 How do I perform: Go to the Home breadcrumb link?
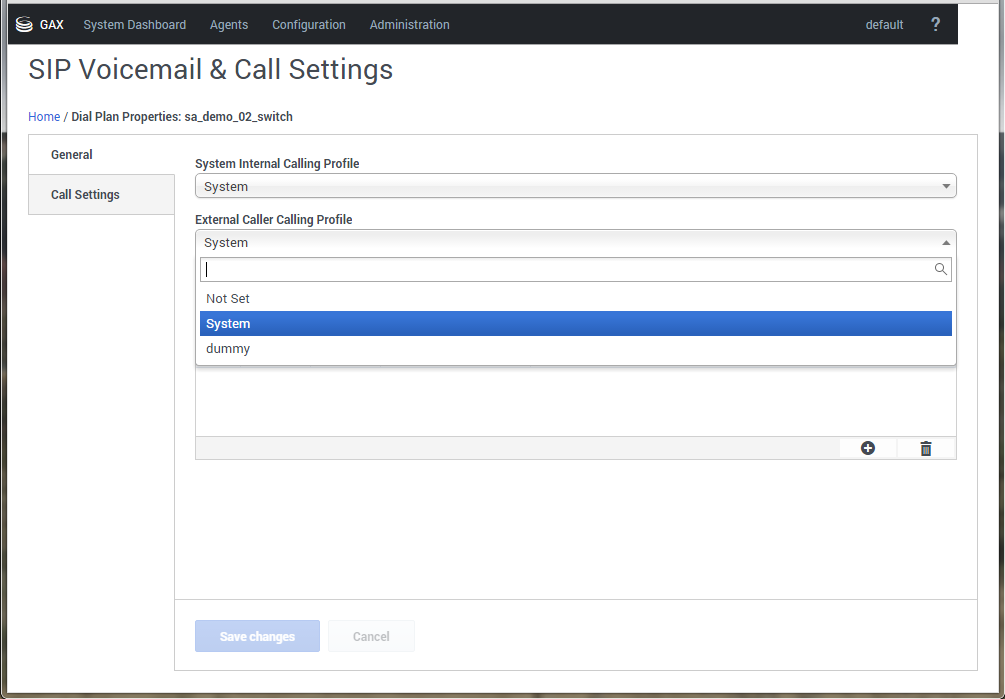[x=44, y=117]
